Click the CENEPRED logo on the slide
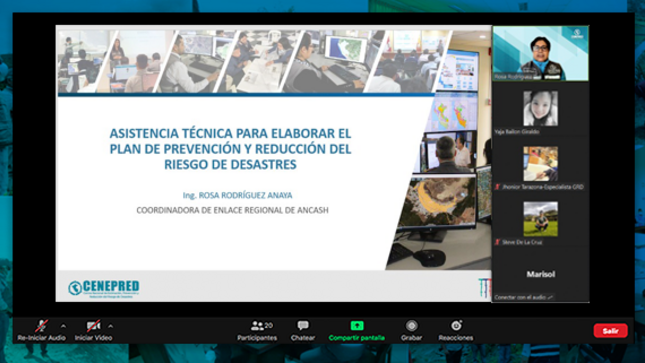The image size is (645, 363). (x=104, y=288)
